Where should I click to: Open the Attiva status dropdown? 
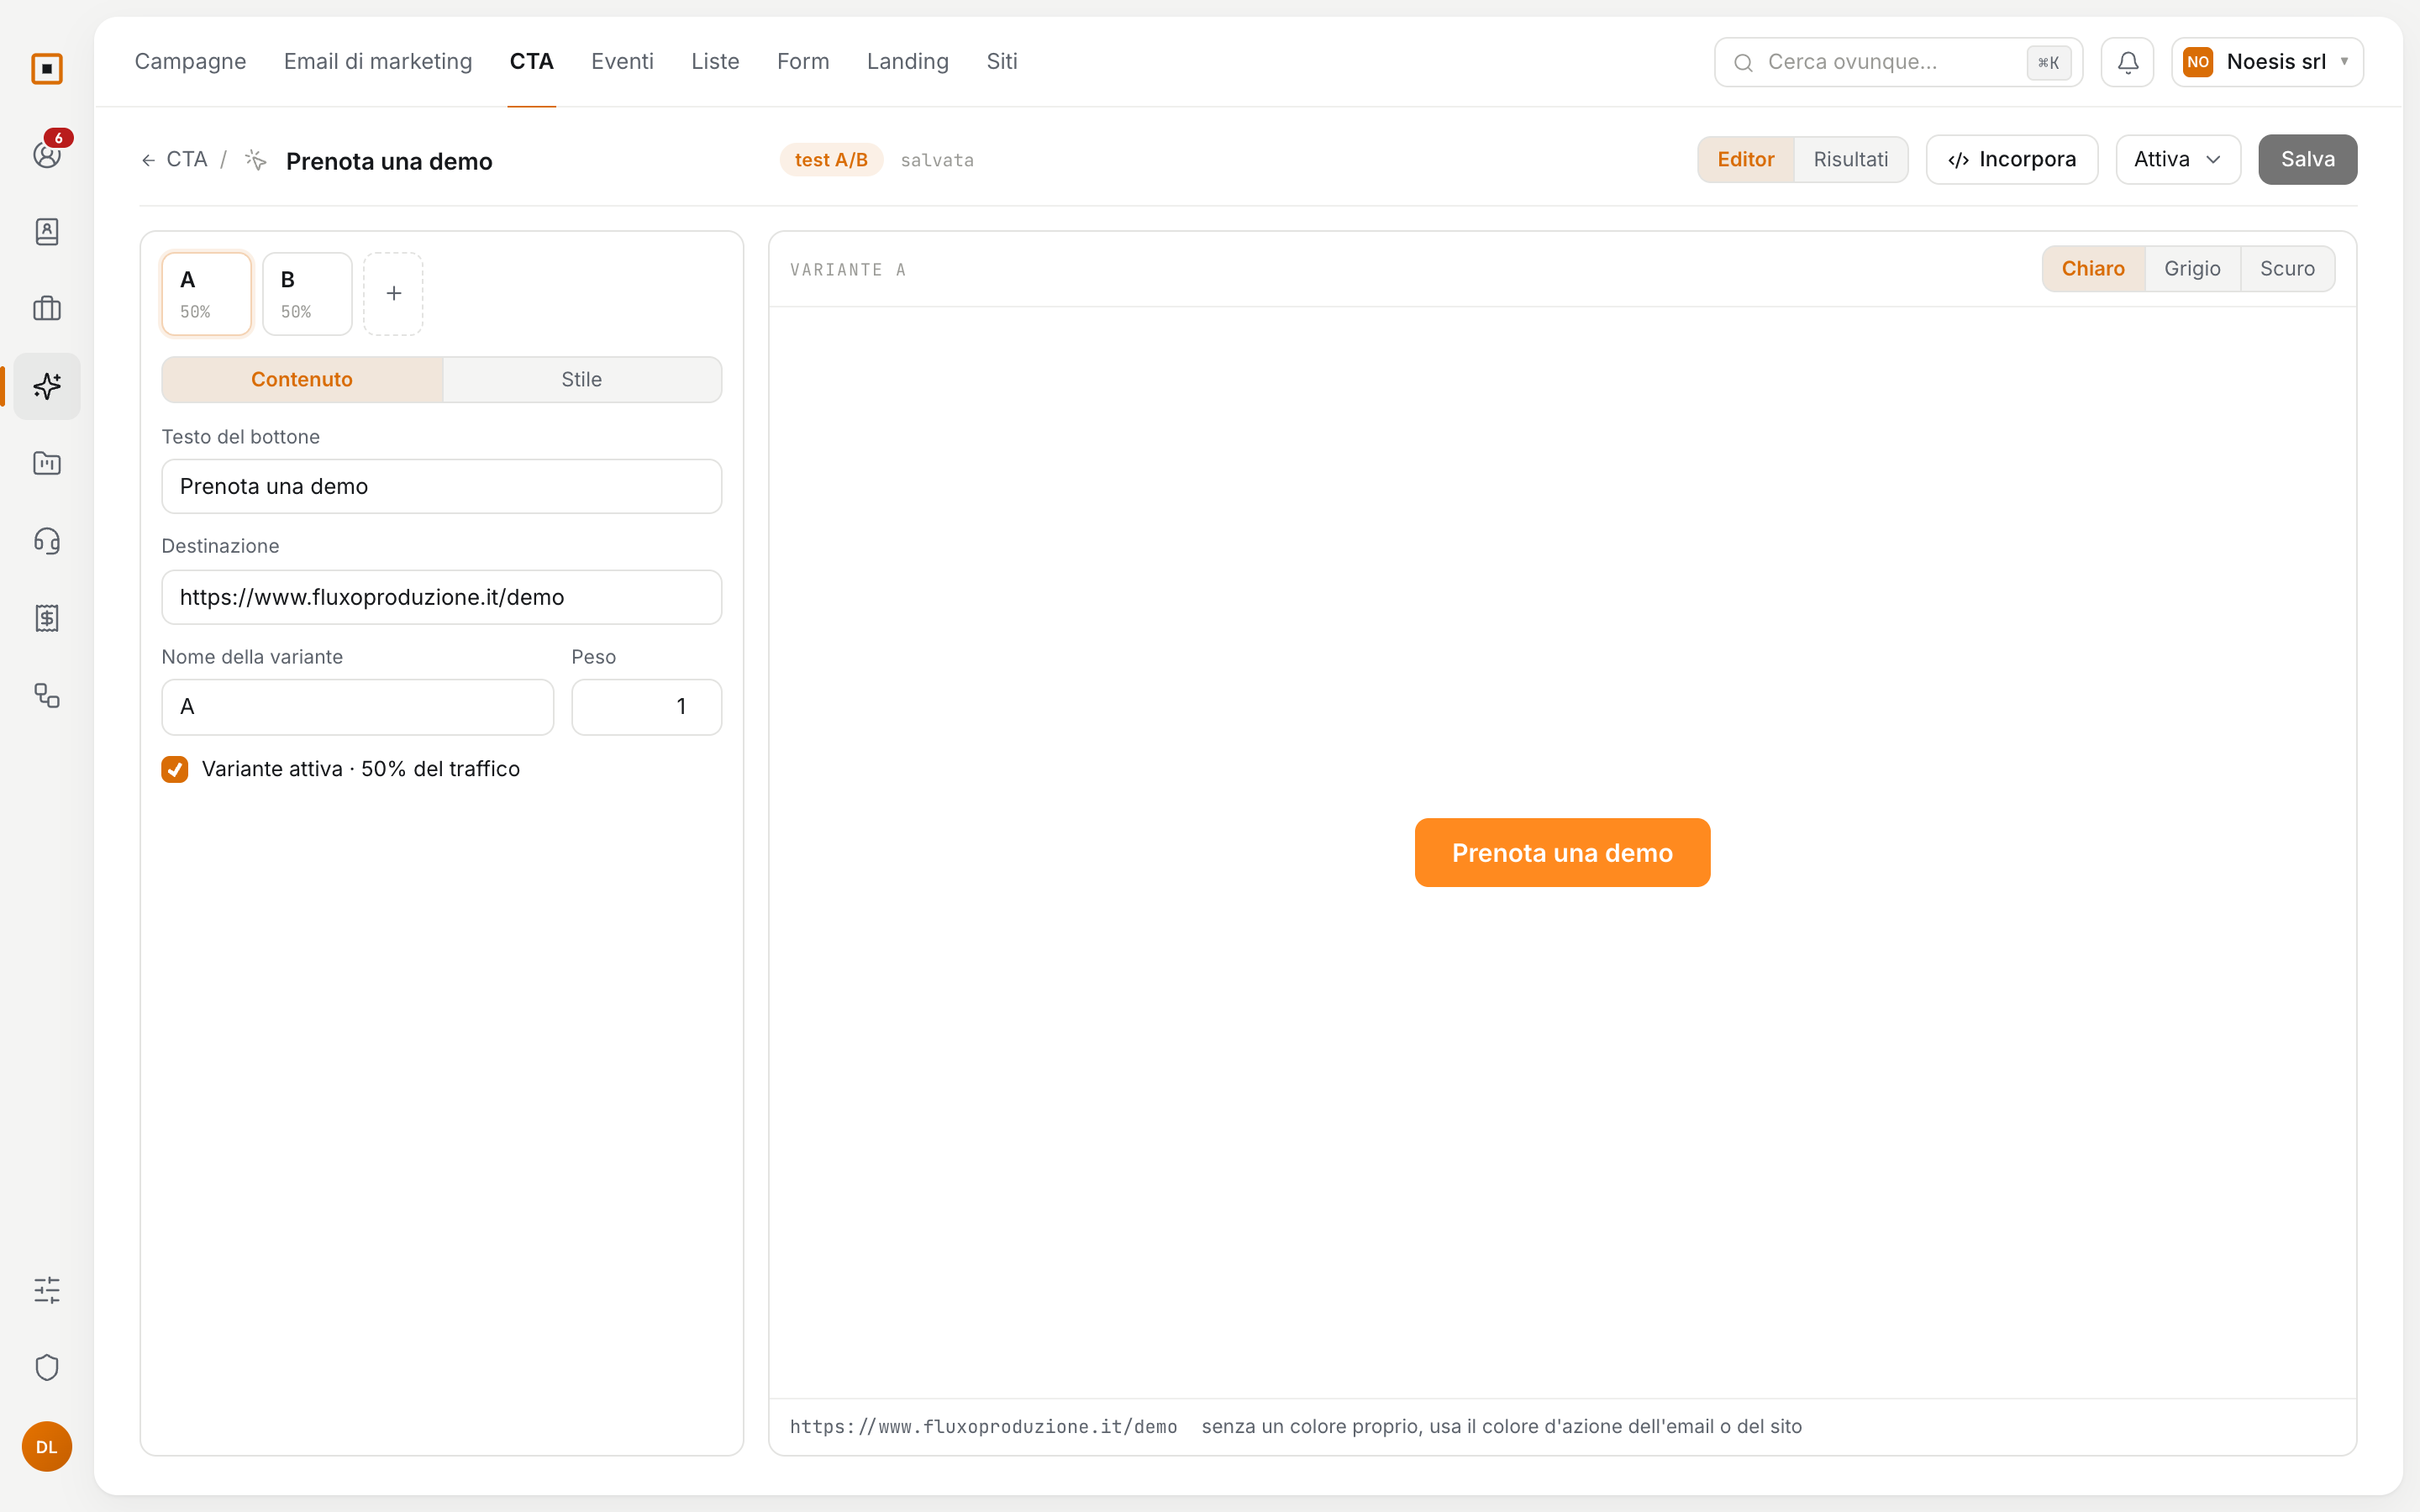2177,160
